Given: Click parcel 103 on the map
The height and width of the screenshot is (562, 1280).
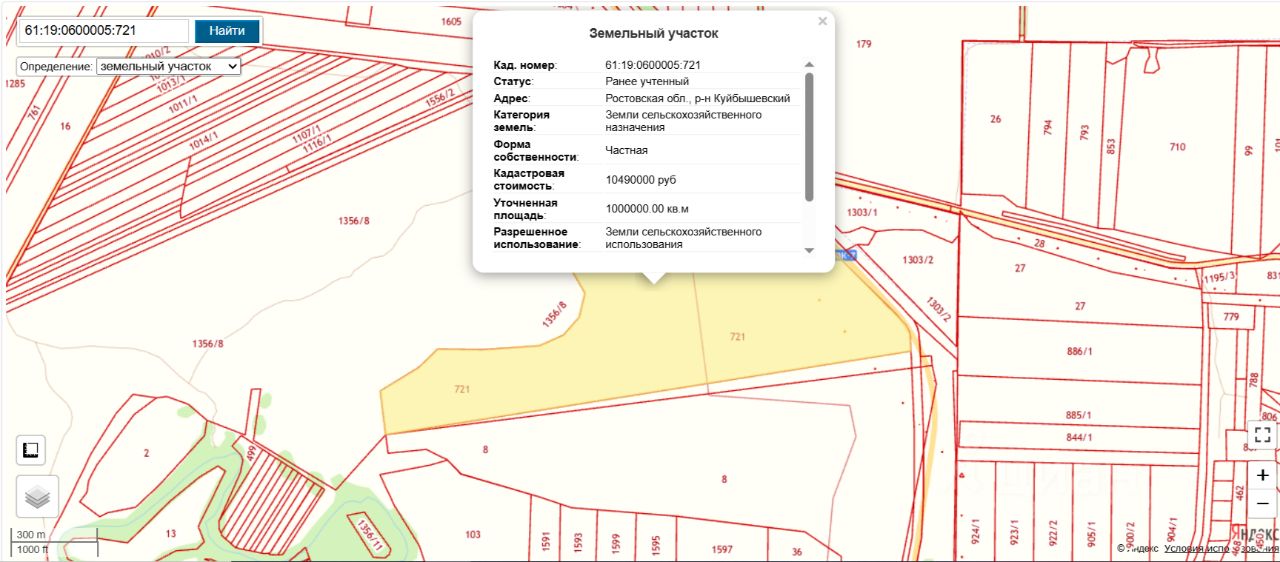Looking at the screenshot, I should (x=473, y=534).
